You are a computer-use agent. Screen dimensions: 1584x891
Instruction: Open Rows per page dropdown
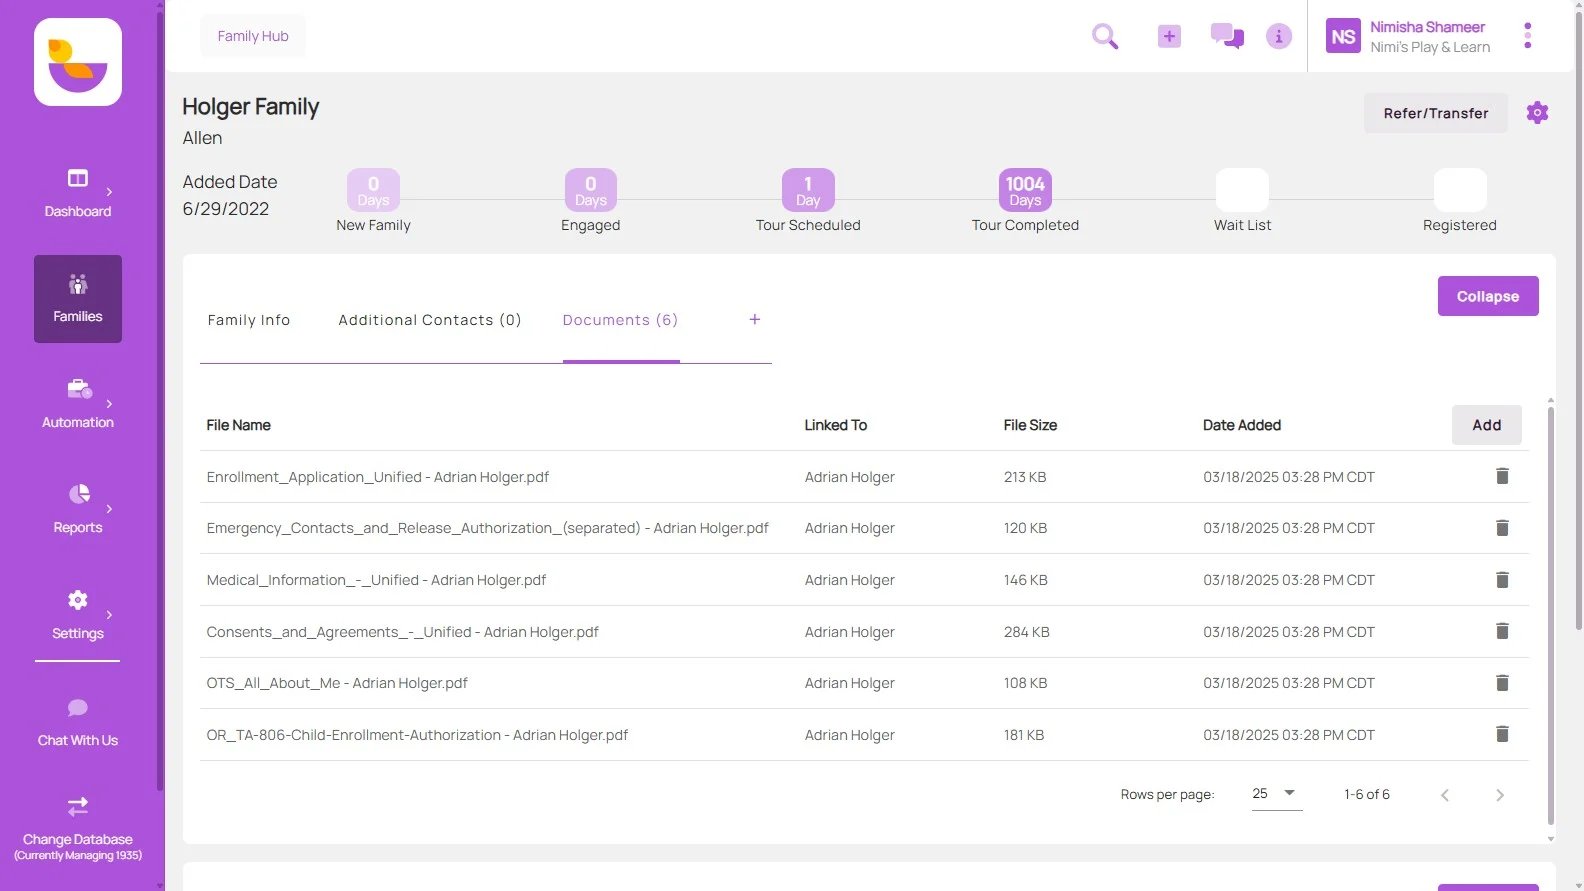[1276, 794]
